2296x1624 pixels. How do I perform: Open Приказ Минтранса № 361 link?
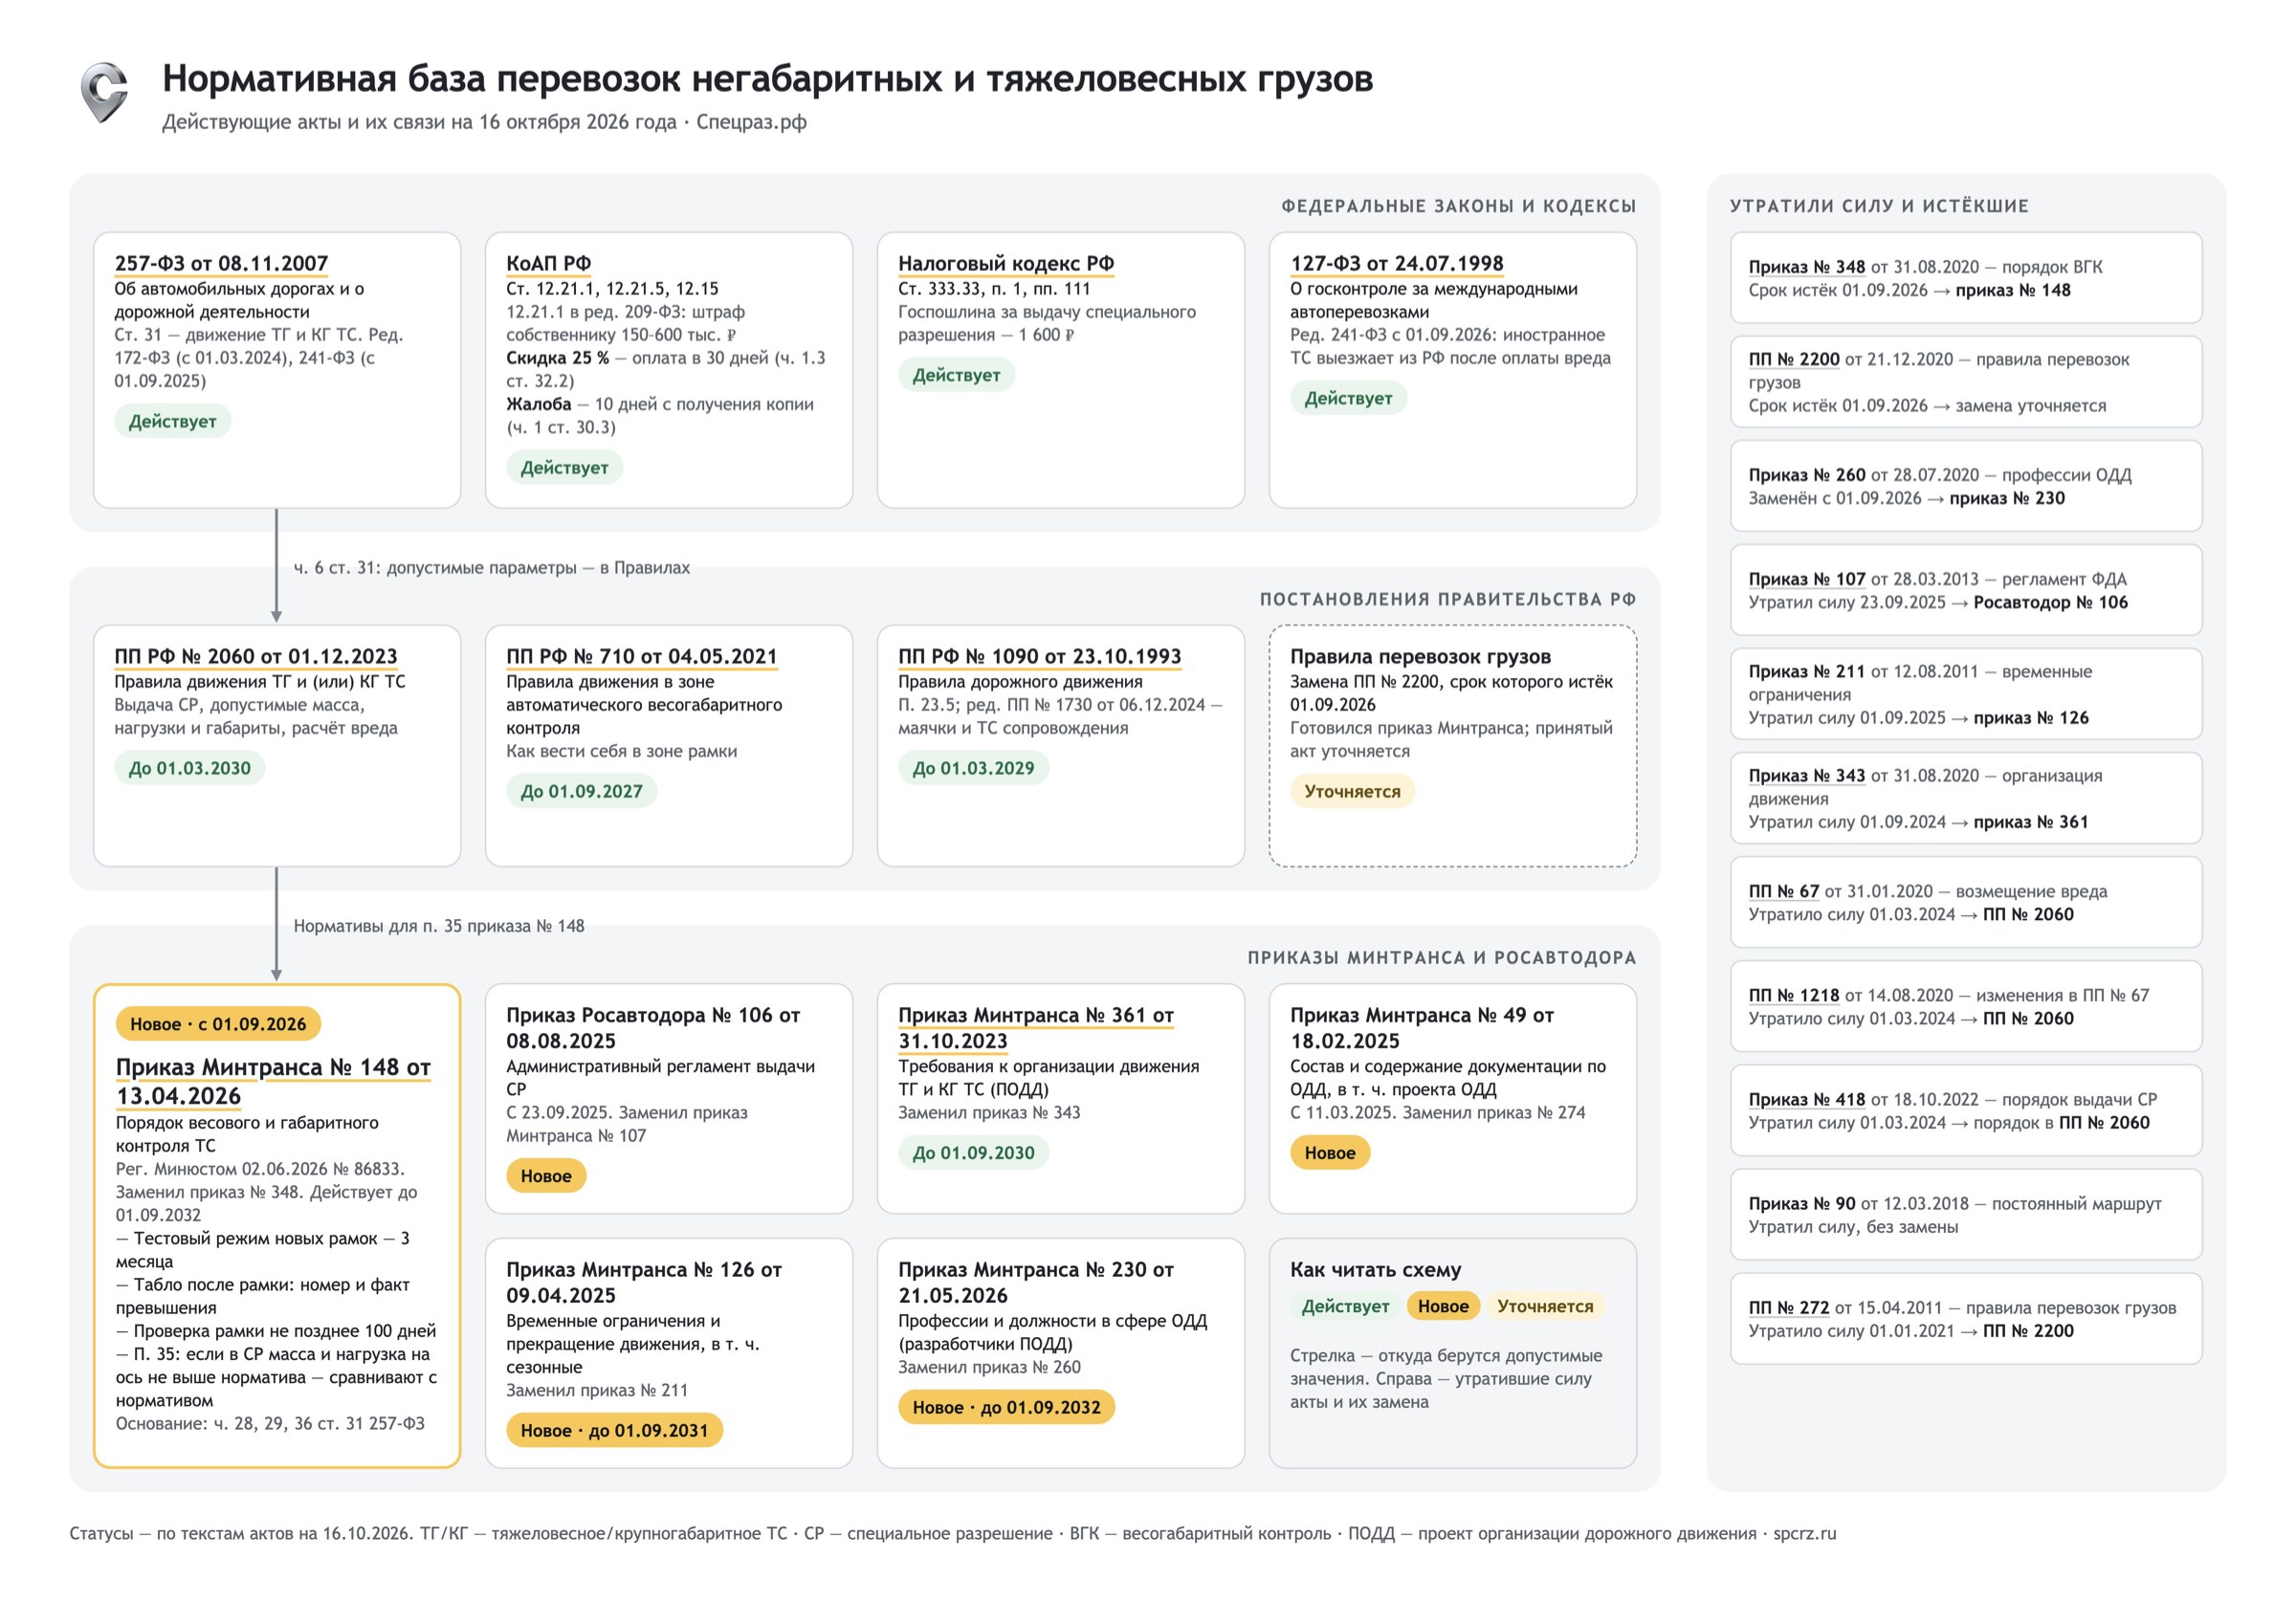click(x=1036, y=1027)
